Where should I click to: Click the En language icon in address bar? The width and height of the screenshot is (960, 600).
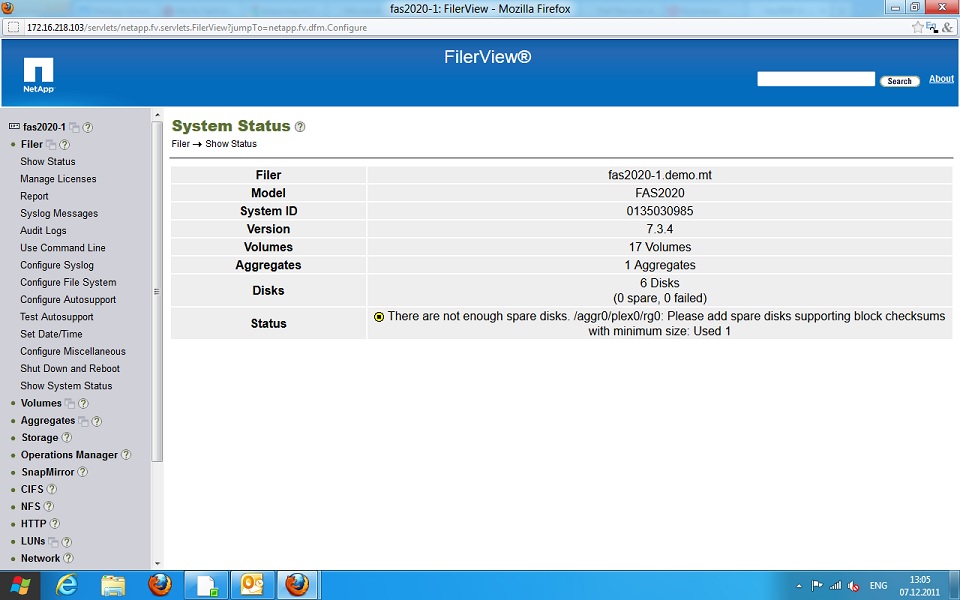[x=932, y=27]
